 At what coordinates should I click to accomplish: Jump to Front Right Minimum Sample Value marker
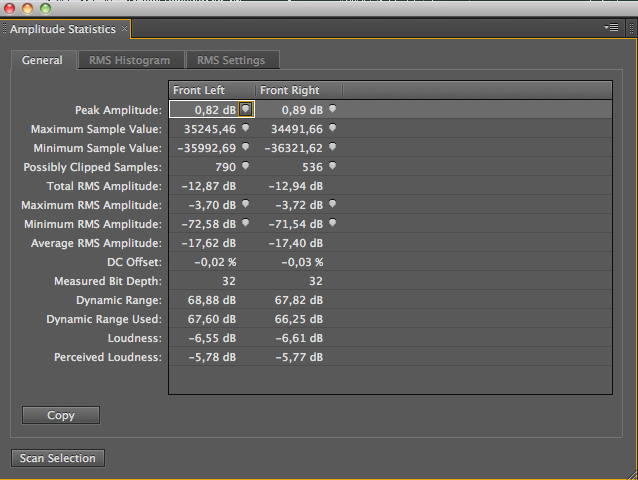[332, 147]
